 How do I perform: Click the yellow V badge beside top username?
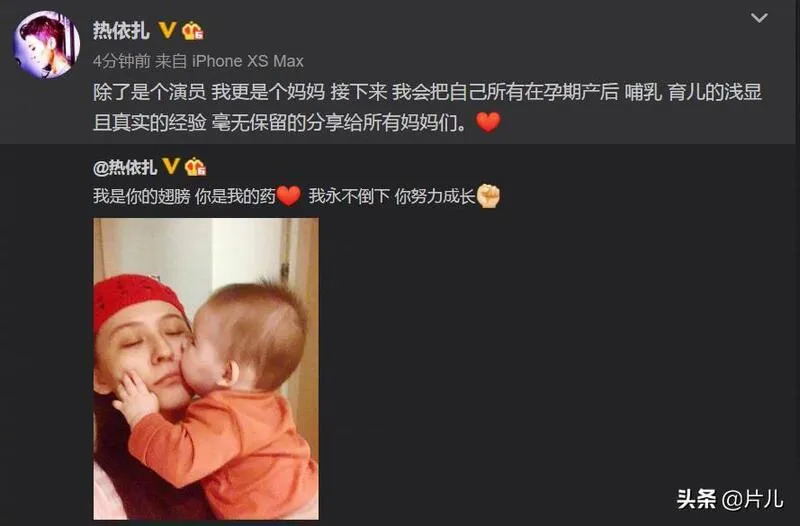click(x=167, y=30)
